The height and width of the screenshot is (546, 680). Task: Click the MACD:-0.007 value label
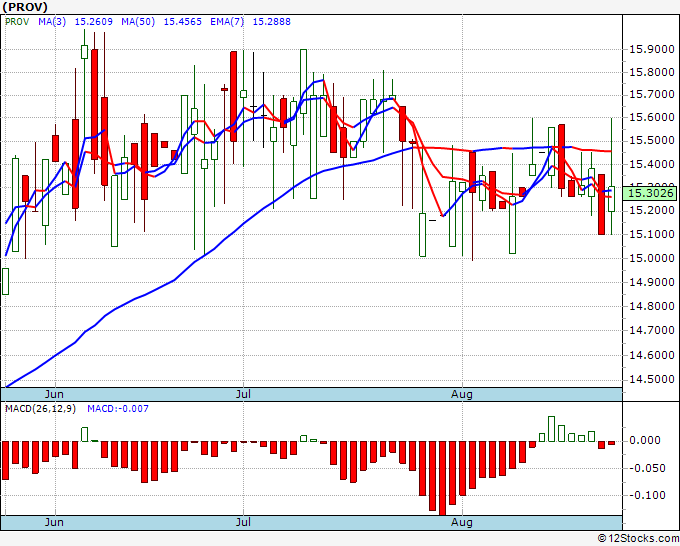[x=118, y=409]
